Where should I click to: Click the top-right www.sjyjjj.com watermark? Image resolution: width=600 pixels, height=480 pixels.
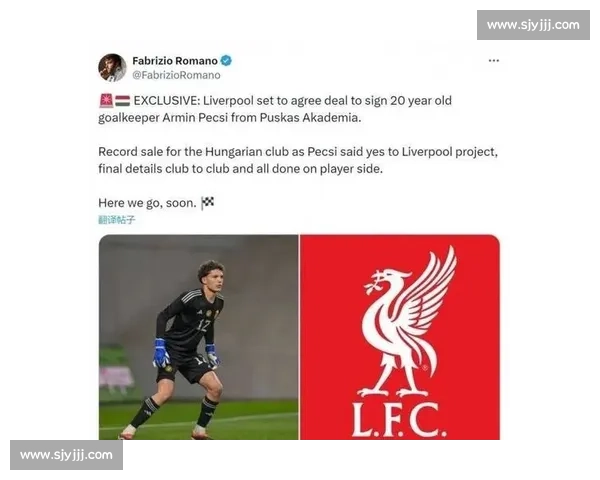coord(533,25)
